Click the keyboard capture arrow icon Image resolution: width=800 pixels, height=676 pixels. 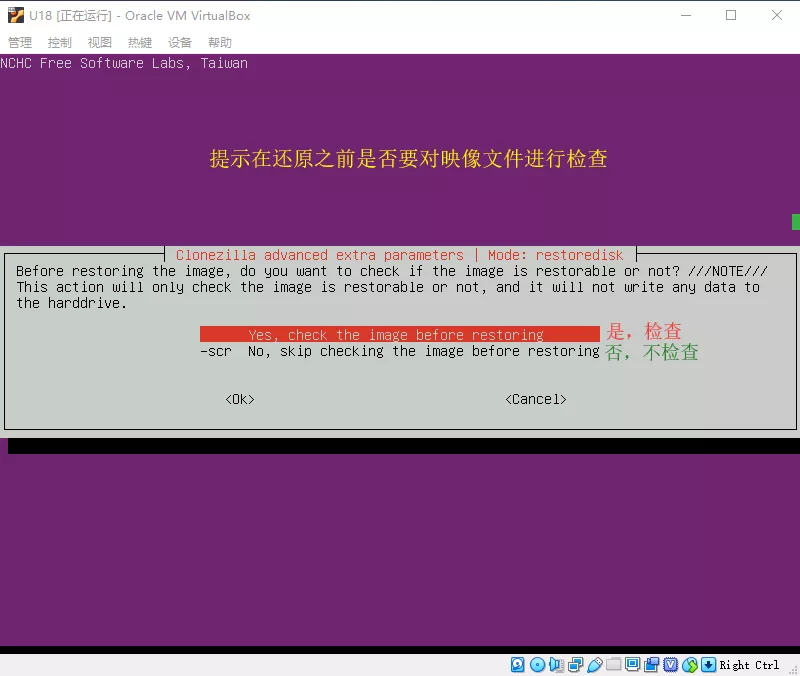coord(708,664)
